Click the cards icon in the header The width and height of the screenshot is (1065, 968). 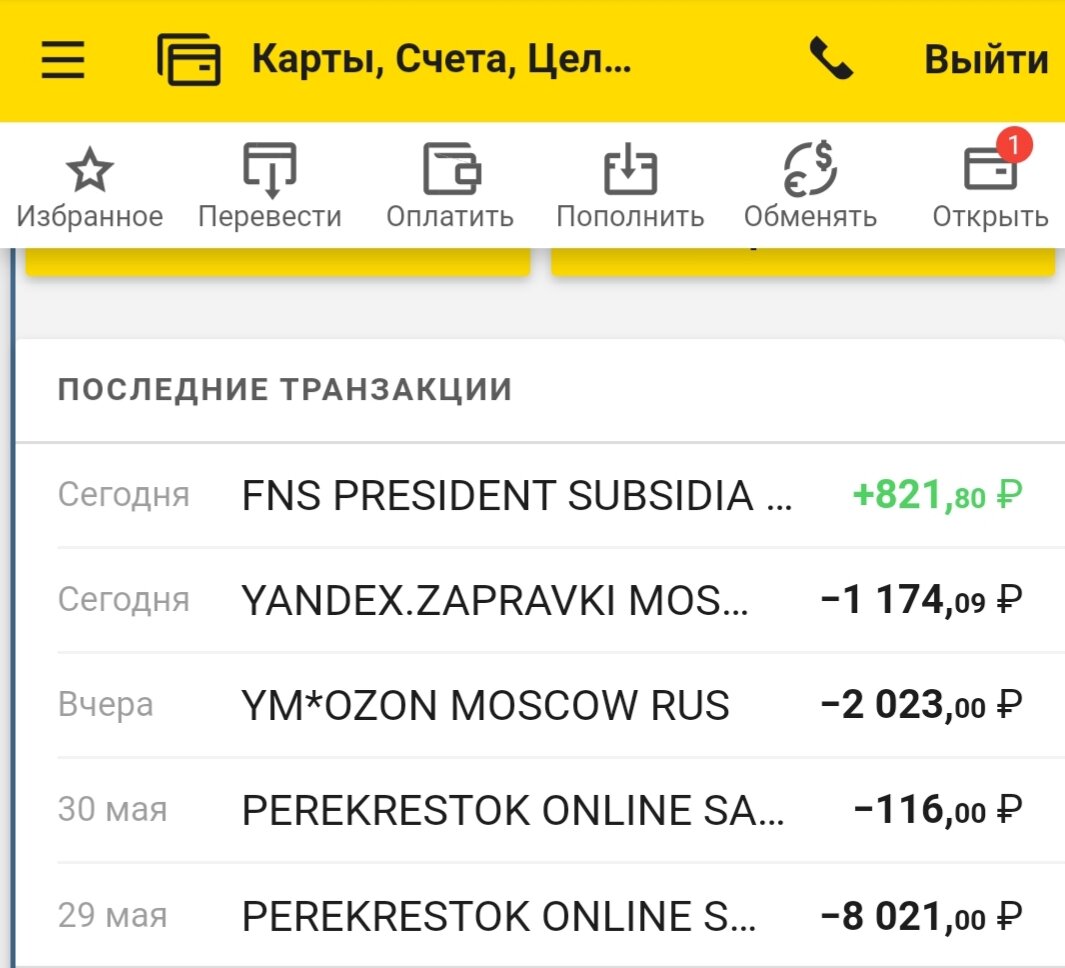point(190,60)
